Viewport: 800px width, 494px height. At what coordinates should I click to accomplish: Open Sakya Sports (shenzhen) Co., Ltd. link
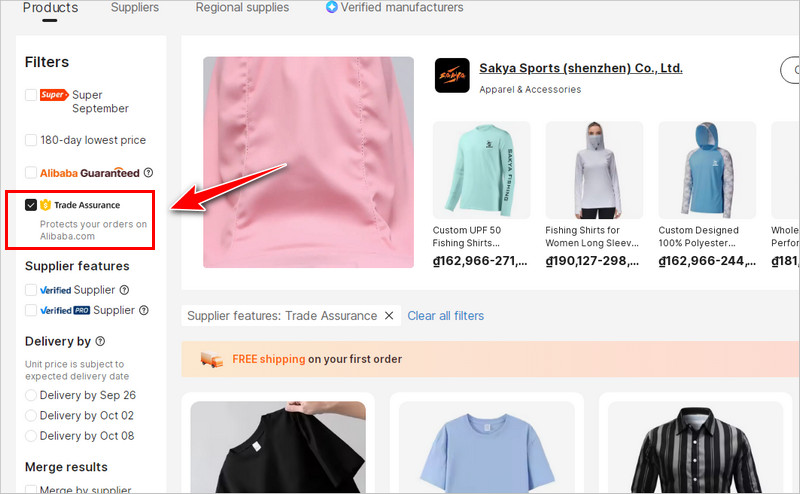(581, 68)
